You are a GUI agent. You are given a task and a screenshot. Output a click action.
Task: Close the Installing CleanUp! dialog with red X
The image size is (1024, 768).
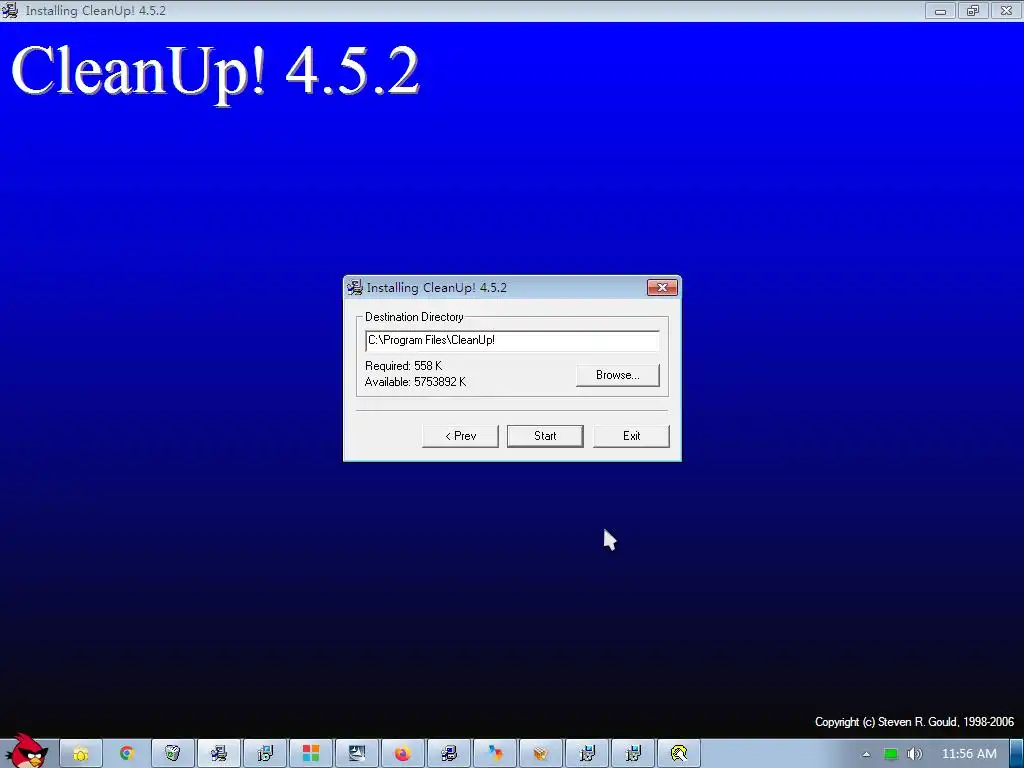coord(662,287)
